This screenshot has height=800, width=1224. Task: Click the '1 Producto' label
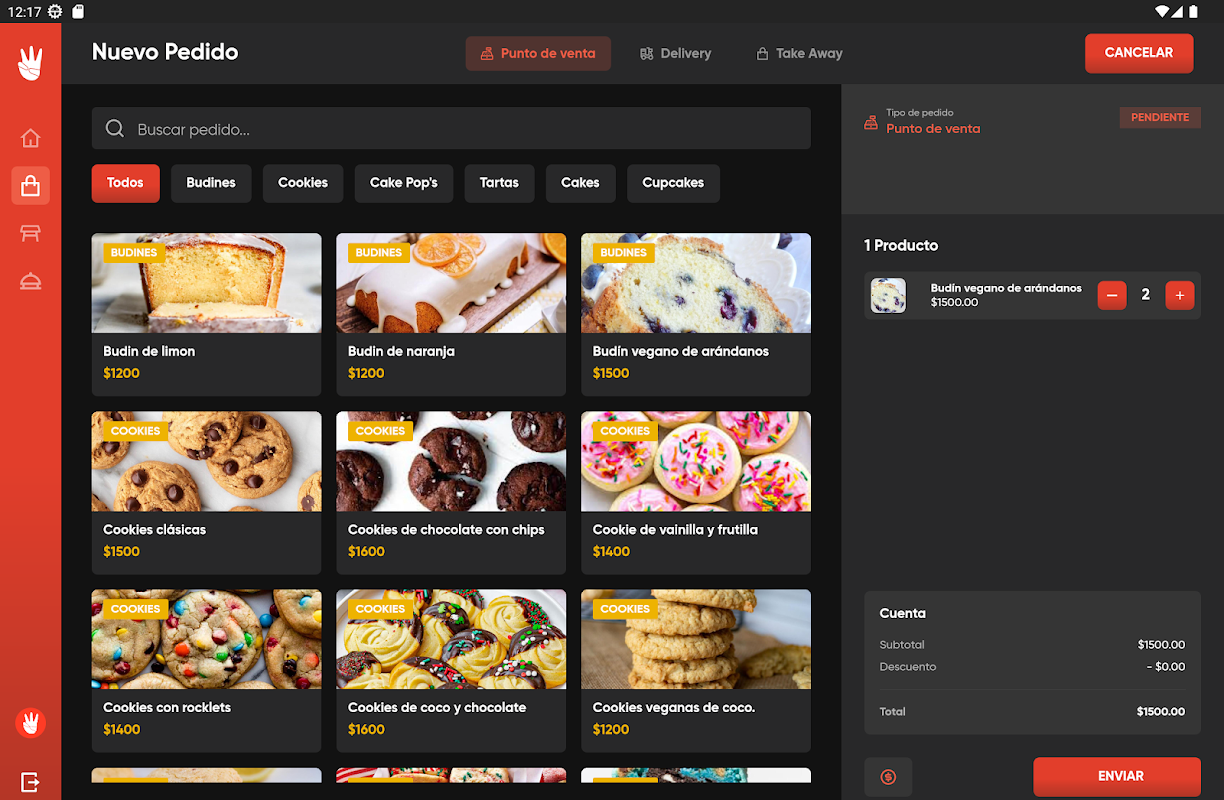coord(901,245)
